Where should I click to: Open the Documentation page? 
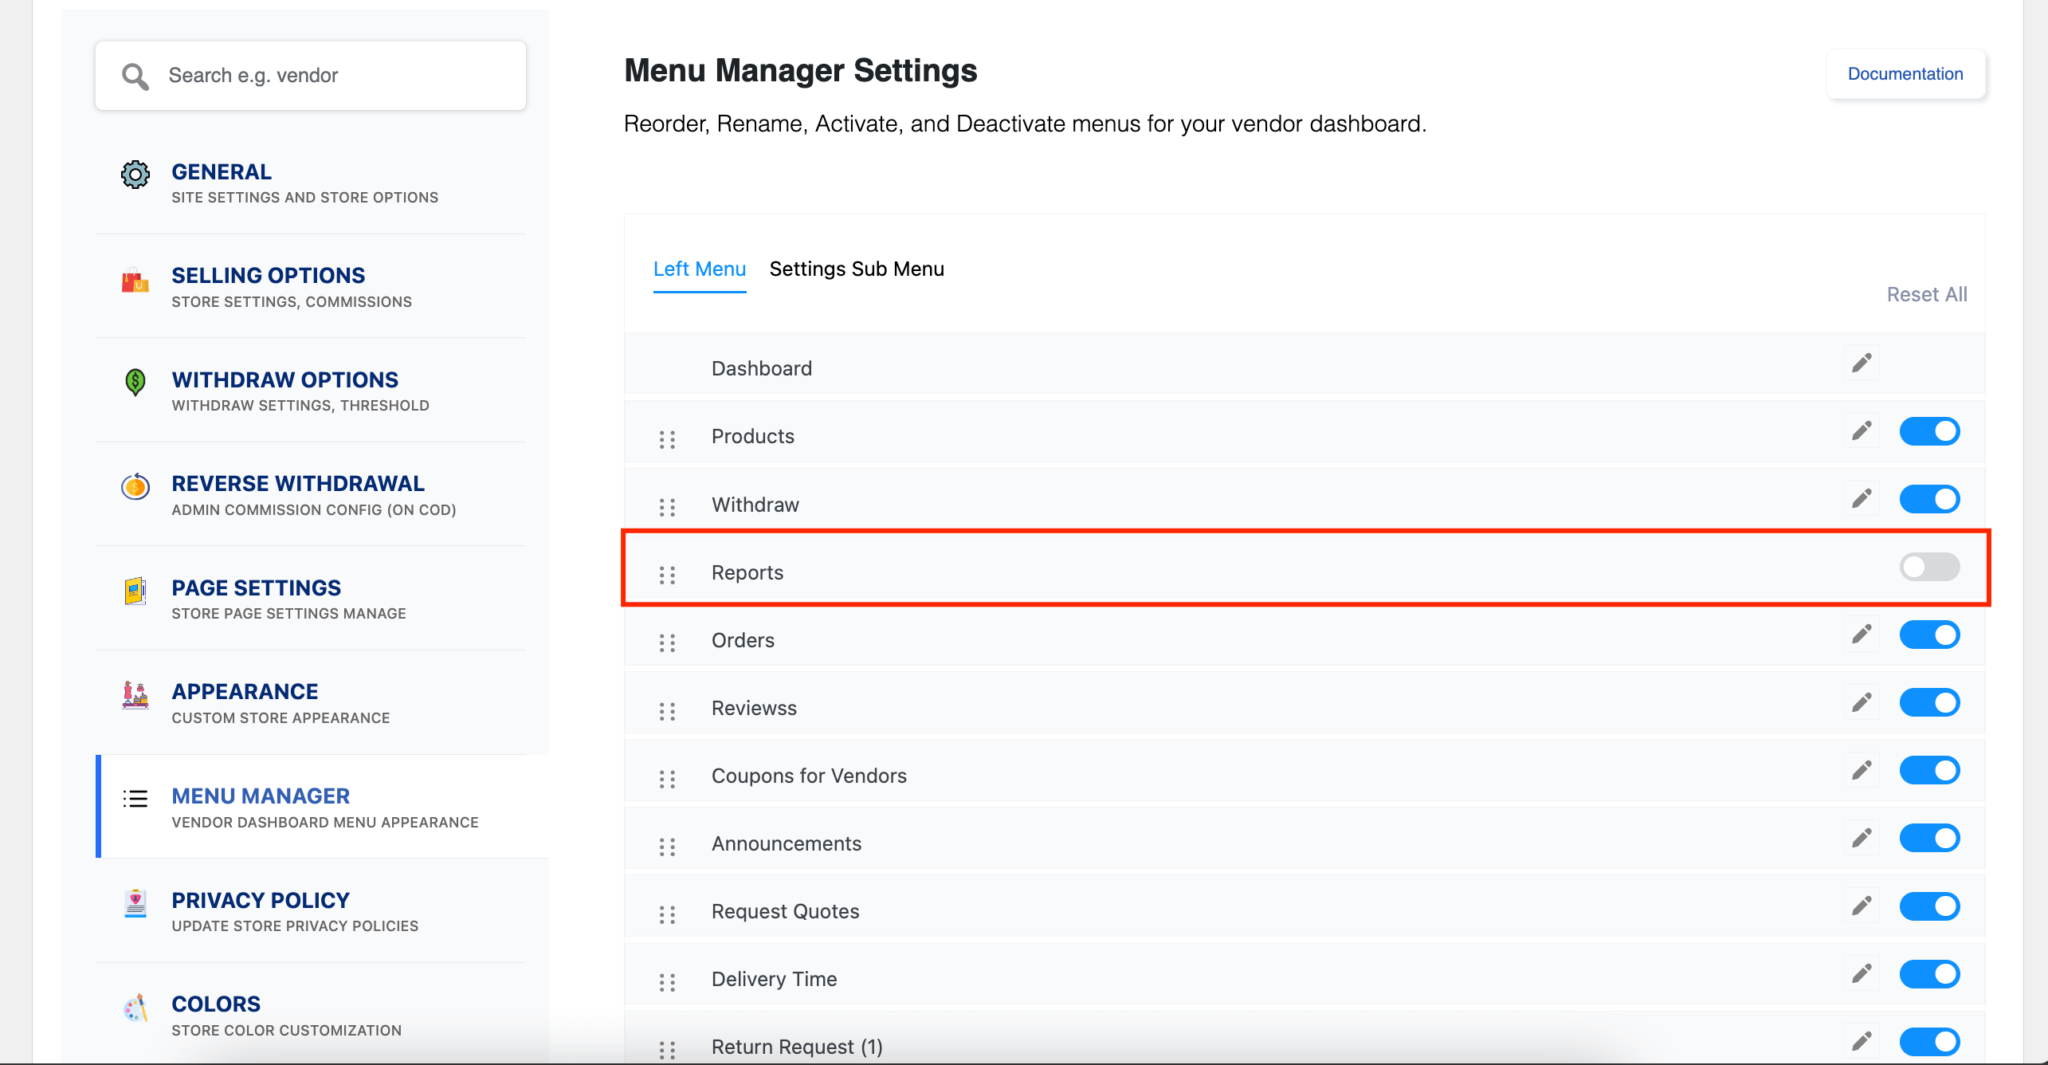click(x=1904, y=74)
